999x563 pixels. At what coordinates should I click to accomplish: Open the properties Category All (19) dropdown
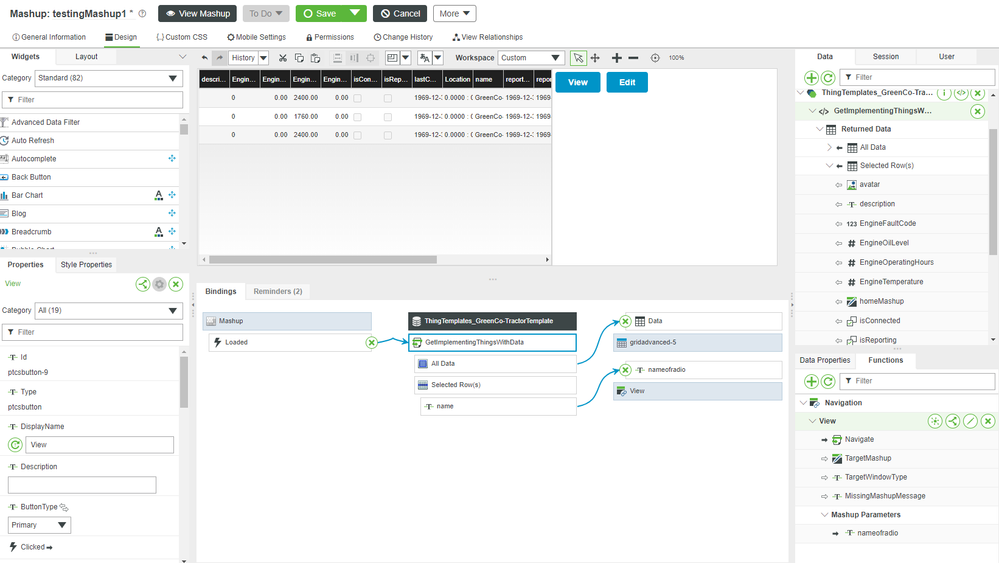(108, 311)
